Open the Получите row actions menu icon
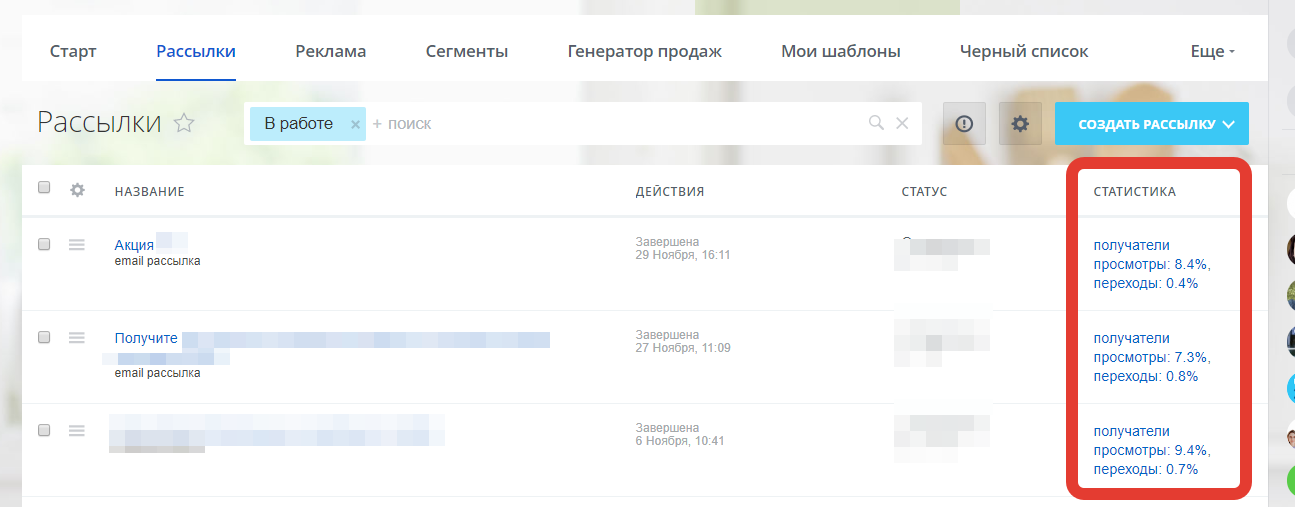This screenshot has height=507, width=1295. point(77,337)
